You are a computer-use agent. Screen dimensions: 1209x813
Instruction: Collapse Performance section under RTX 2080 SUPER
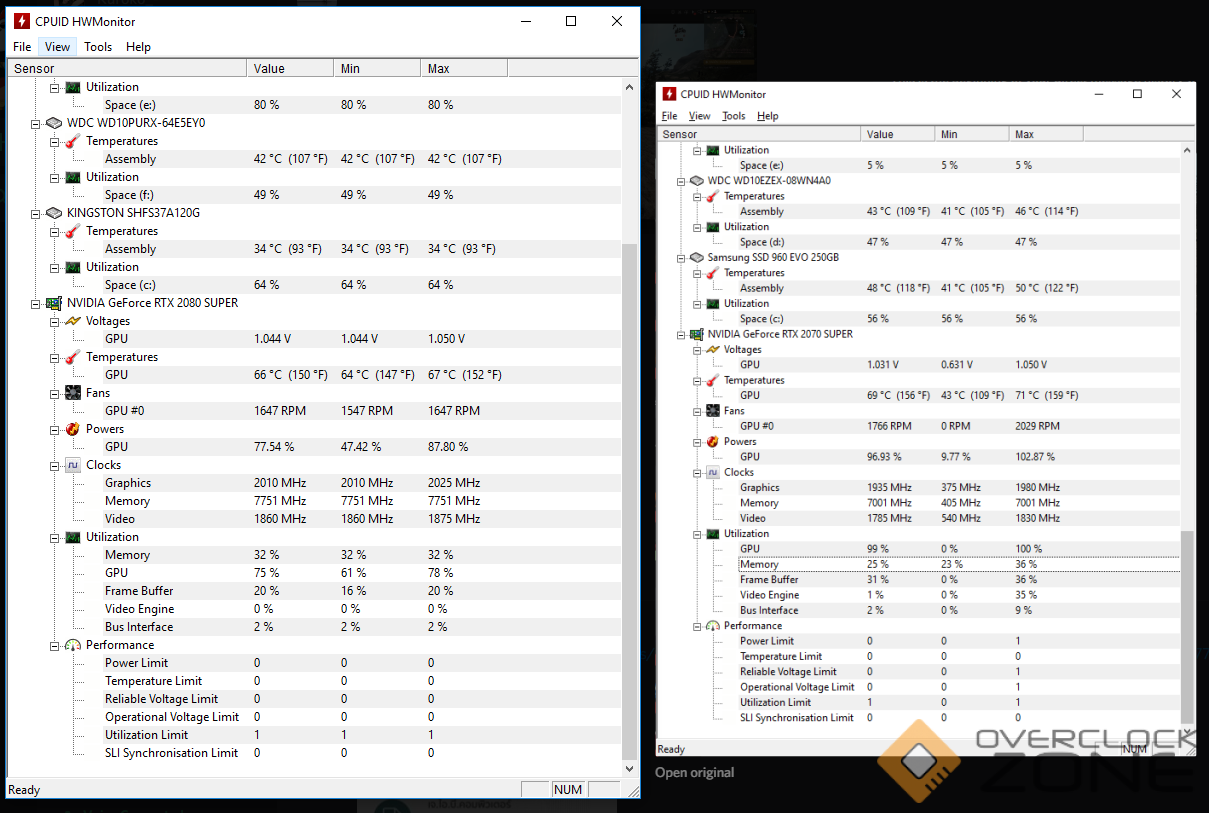(x=55, y=645)
